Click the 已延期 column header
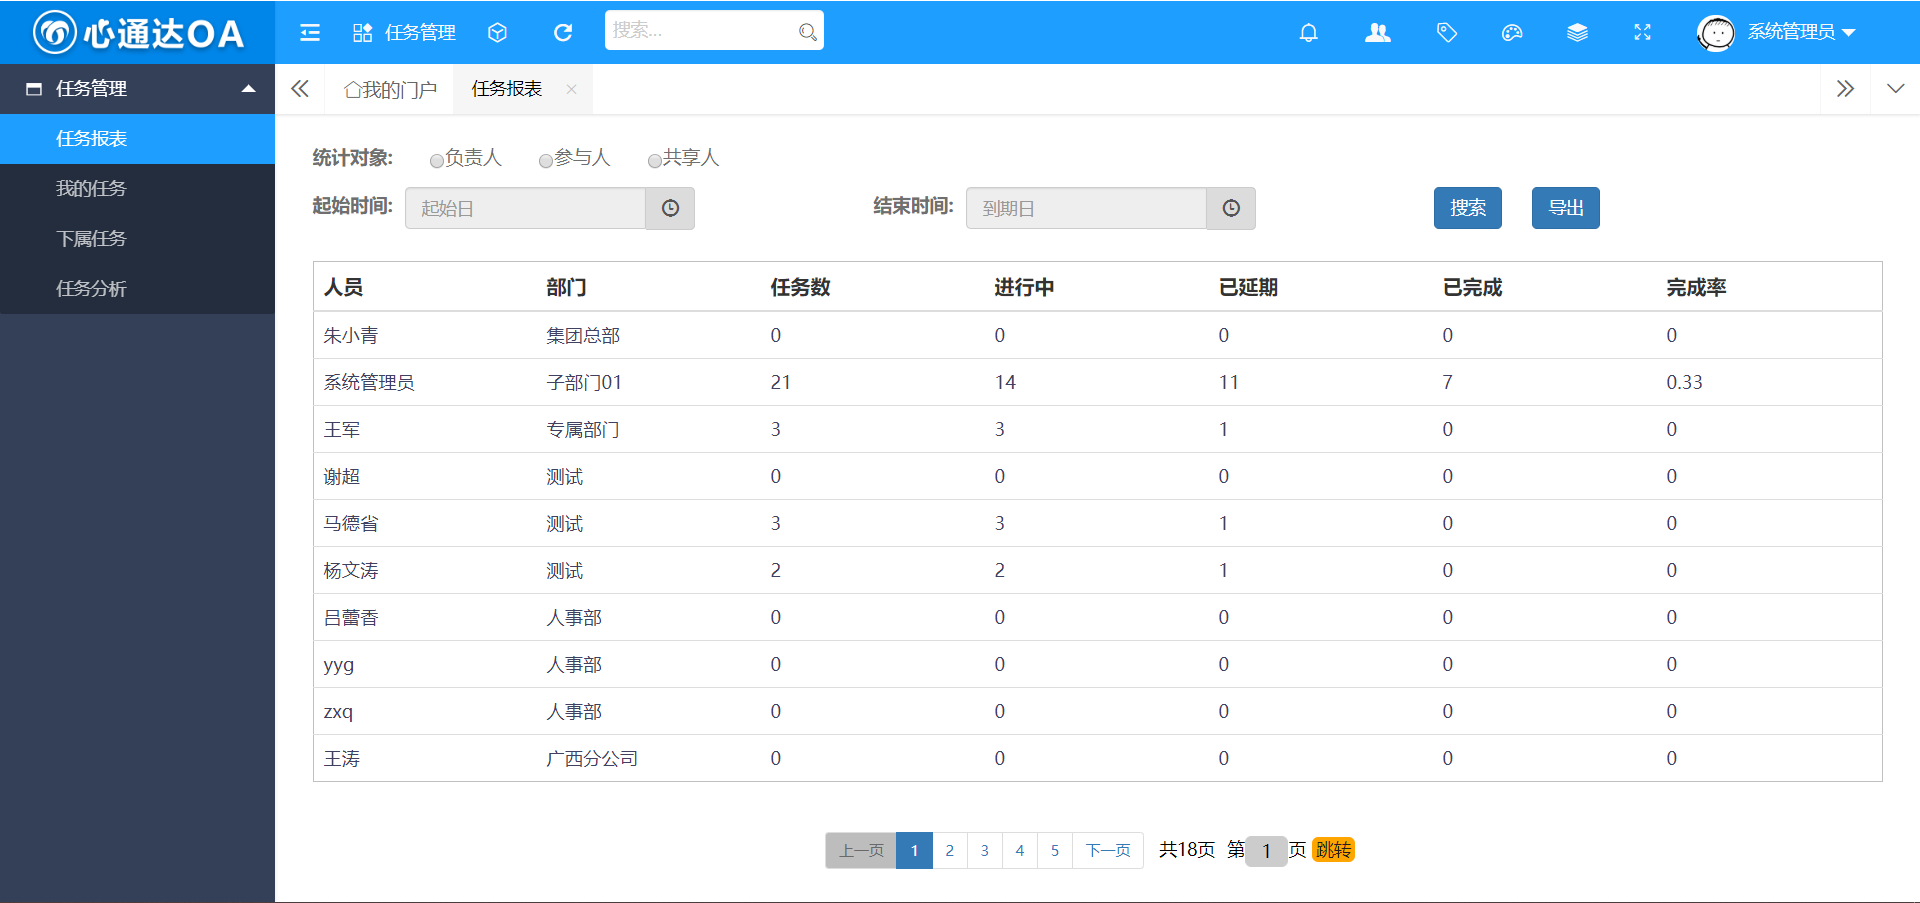 coord(1248,287)
